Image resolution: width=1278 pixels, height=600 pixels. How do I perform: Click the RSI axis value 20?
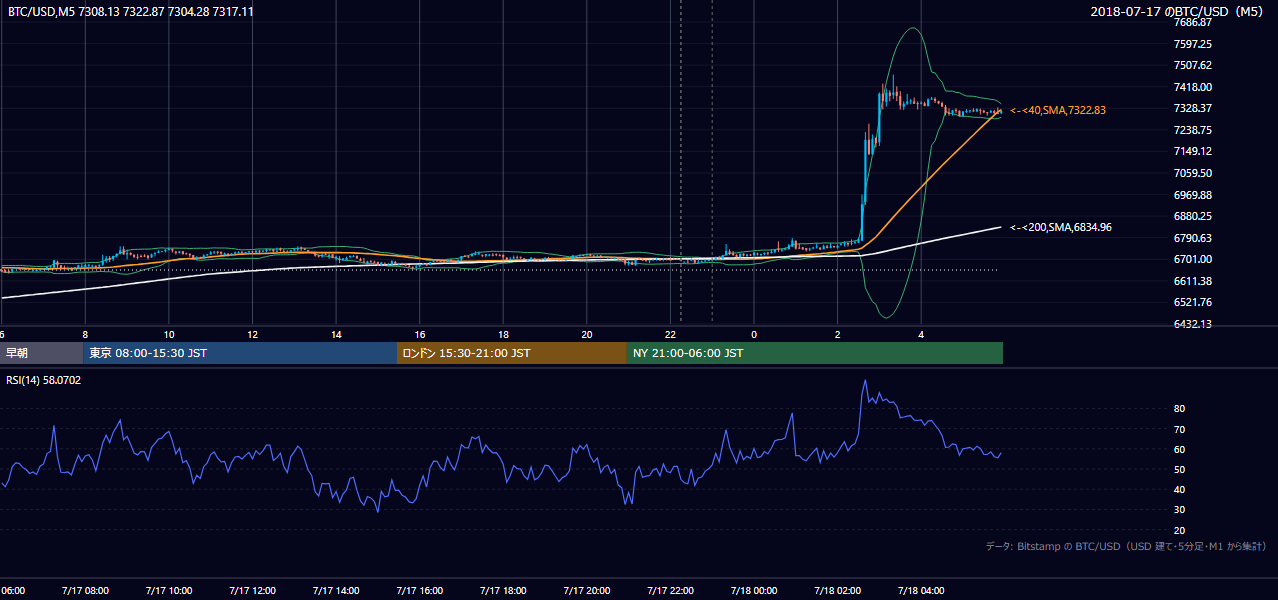click(x=1180, y=530)
